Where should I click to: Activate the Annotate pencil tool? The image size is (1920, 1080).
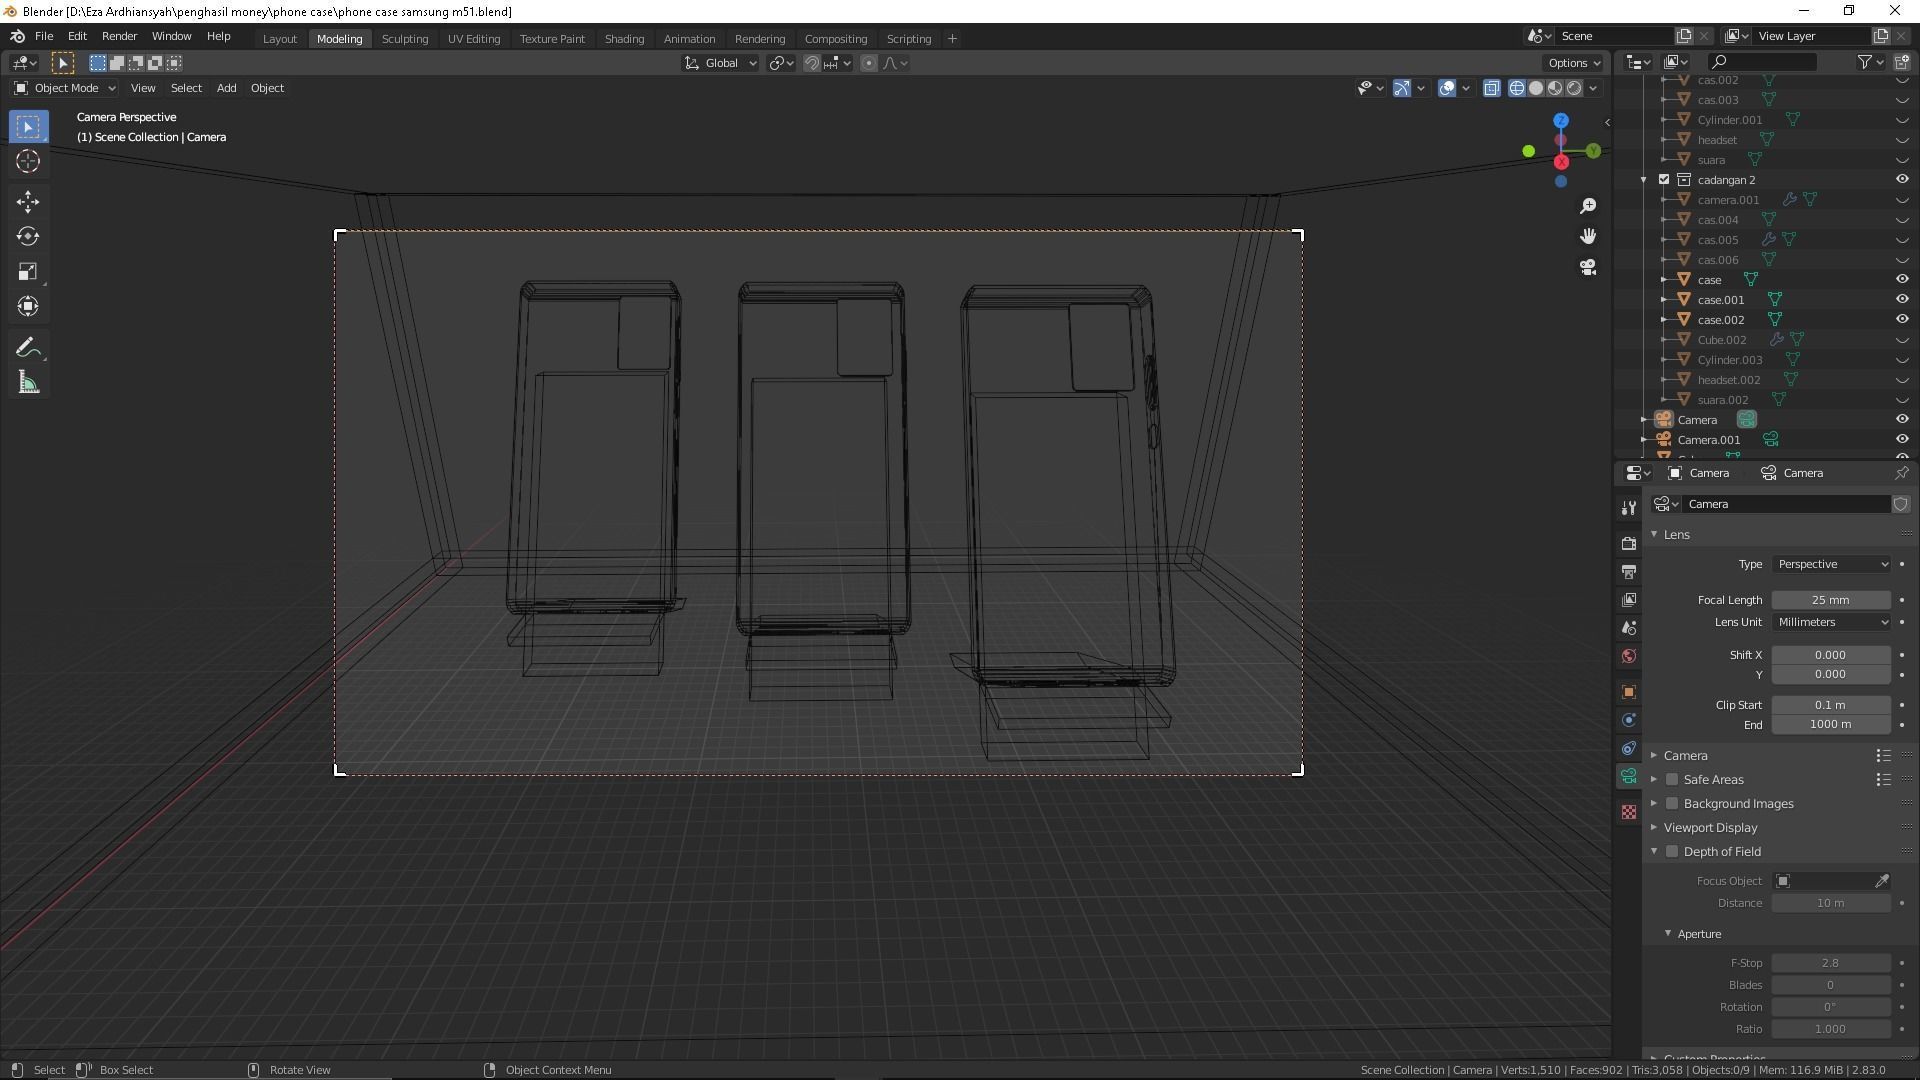tap(27, 348)
